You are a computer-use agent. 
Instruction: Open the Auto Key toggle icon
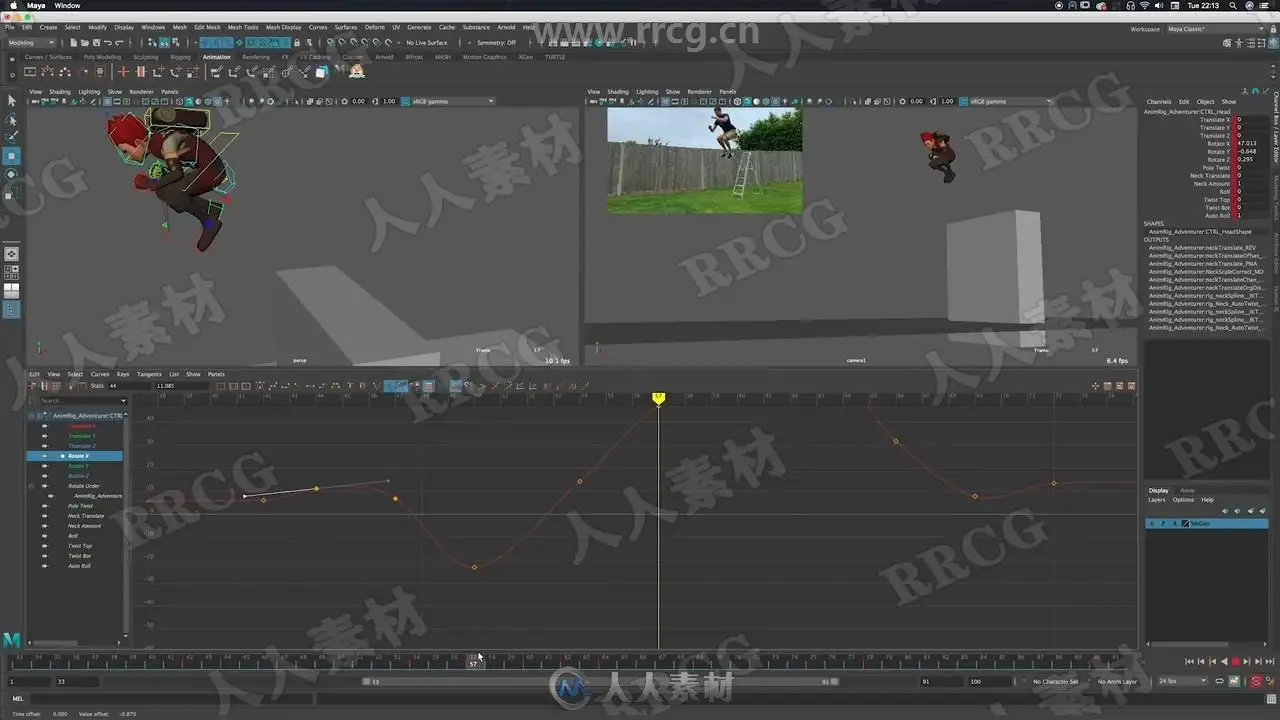1256,681
